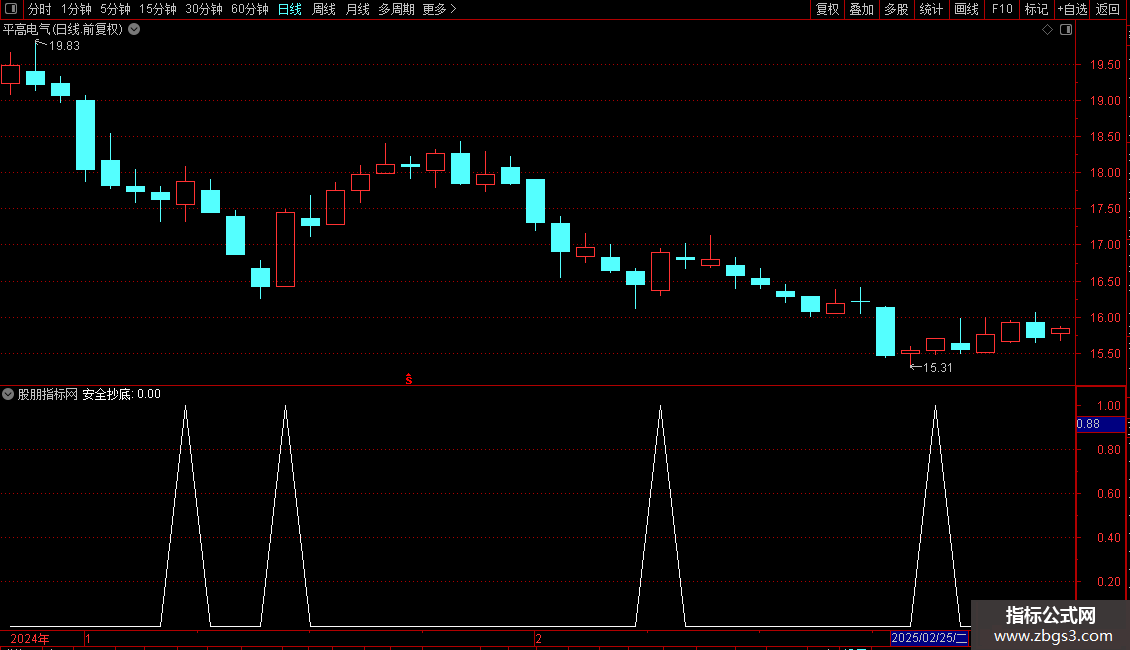Viewport: 1130px width, 650px height.
Task: Click the 2025/02/25 date label
Action: coord(929,638)
